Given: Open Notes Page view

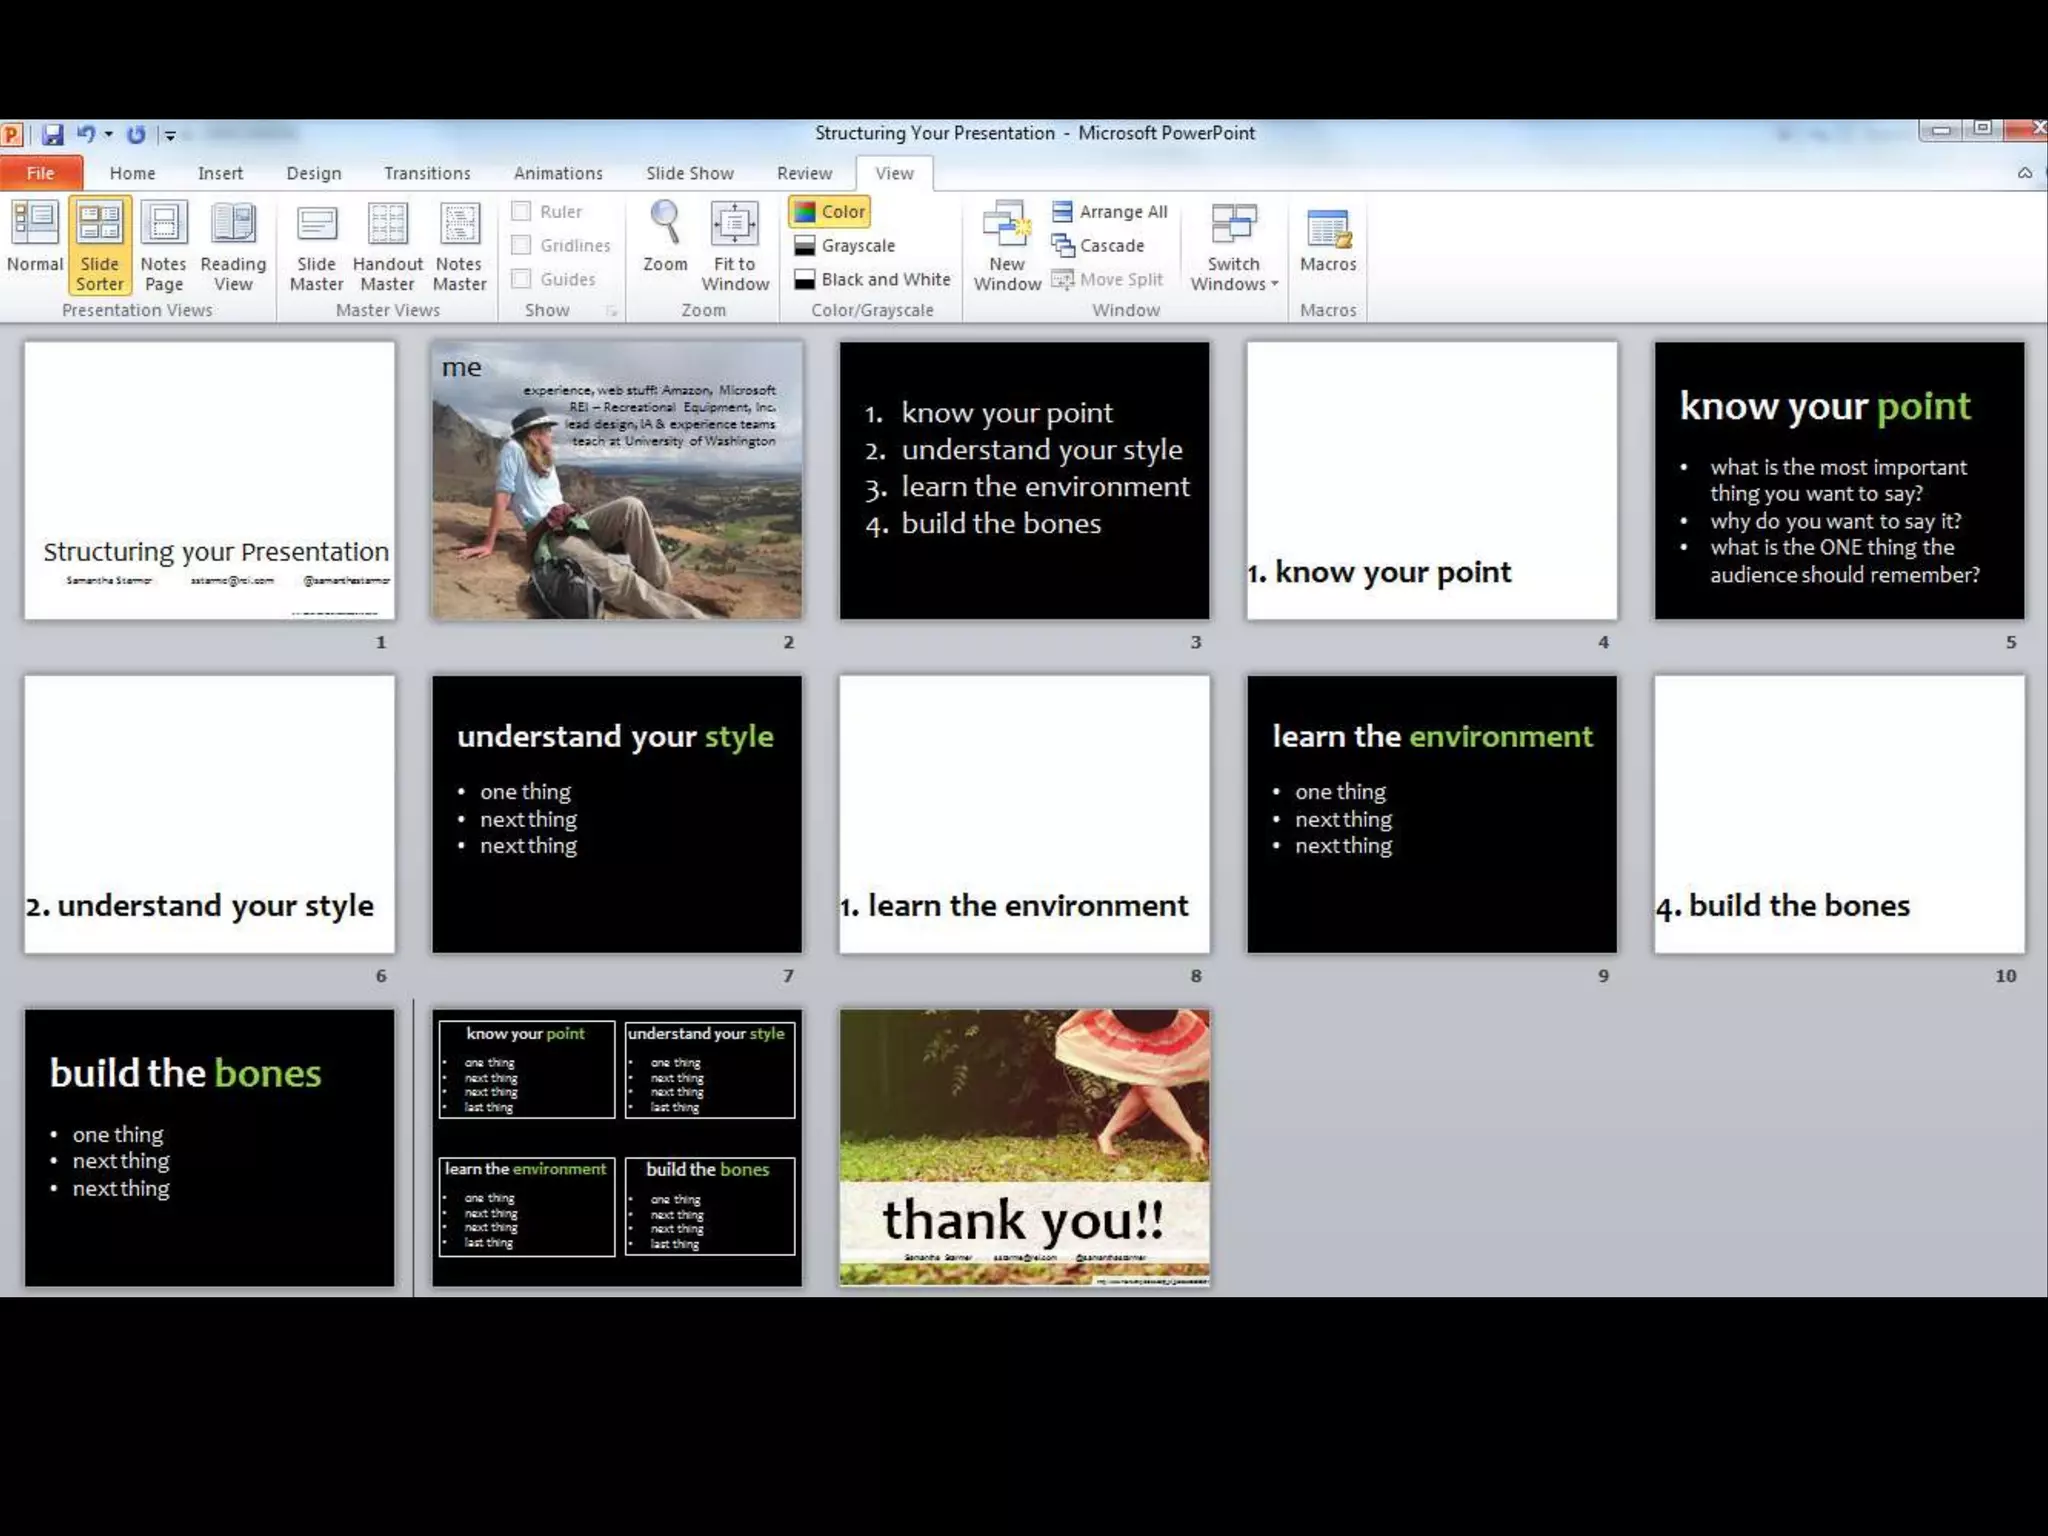Looking at the screenshot, I should point(163,246).
